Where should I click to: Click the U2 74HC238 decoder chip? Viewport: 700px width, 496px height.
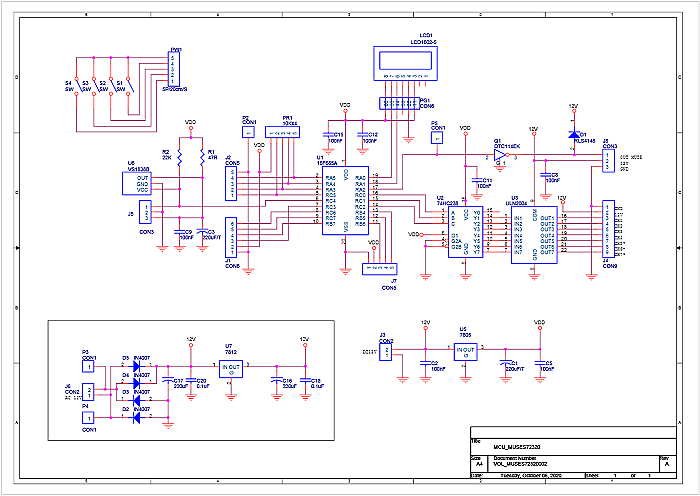coord(464,231)
